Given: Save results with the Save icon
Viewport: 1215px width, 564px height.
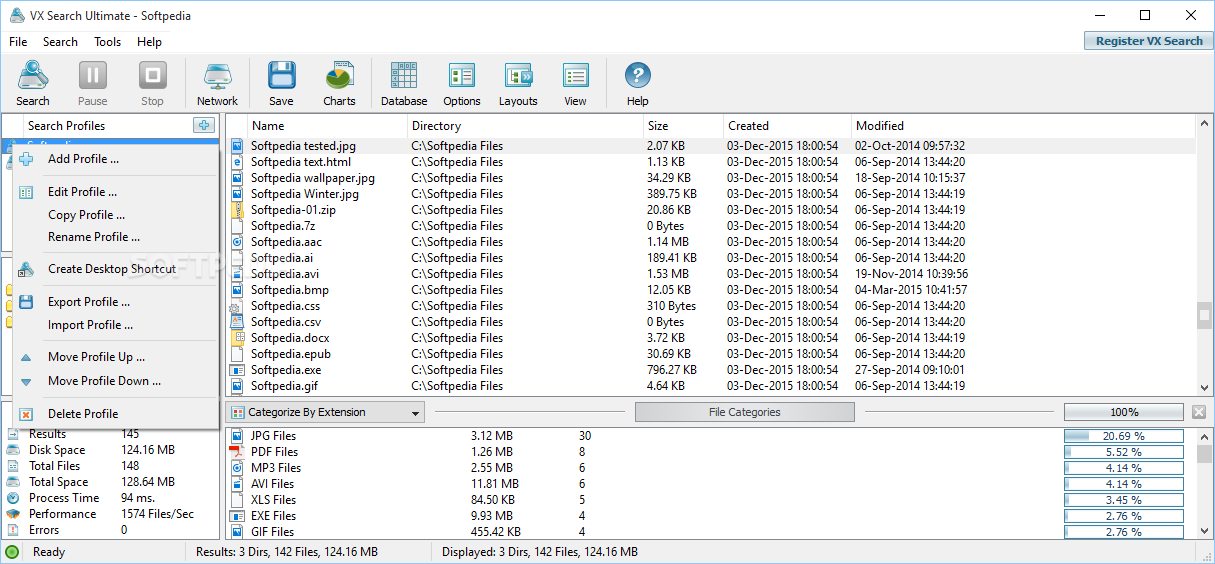Looking at the screenshot, I should pos(281,83).
